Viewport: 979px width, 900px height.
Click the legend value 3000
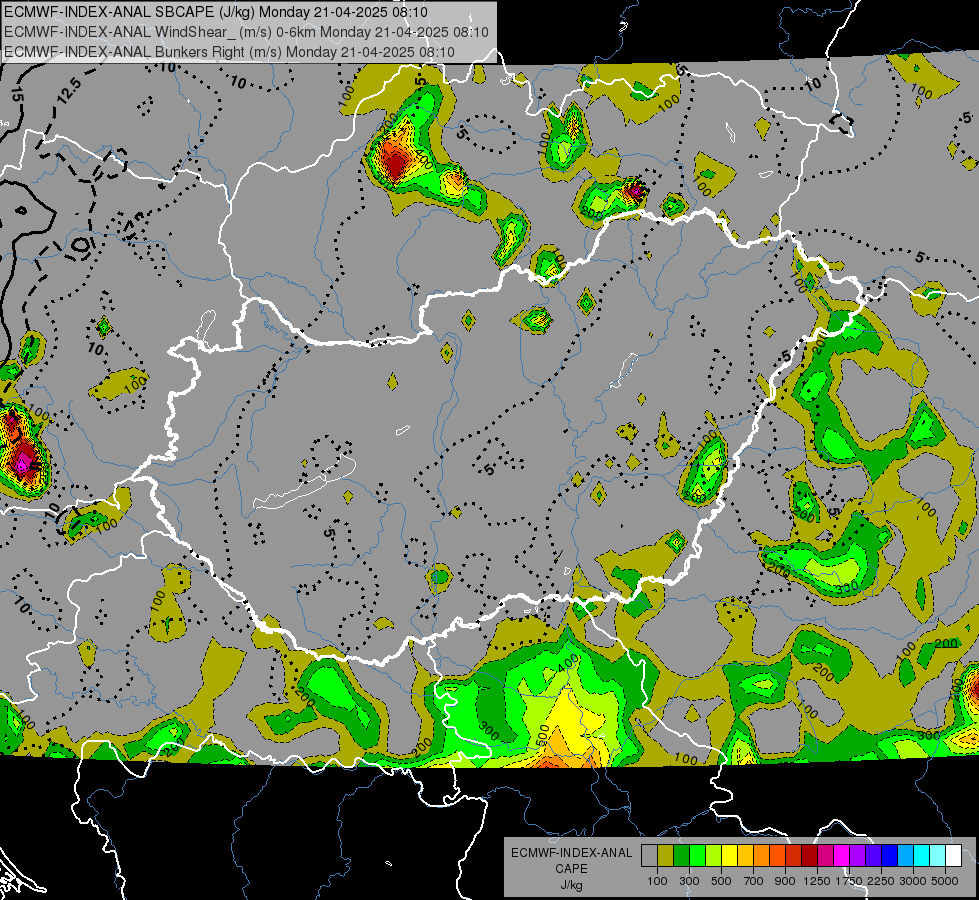click(913, 881)
